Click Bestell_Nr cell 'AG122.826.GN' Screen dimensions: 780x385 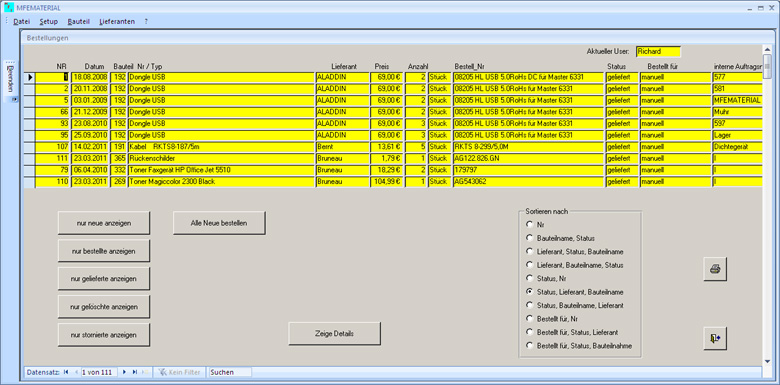(528, 158)
